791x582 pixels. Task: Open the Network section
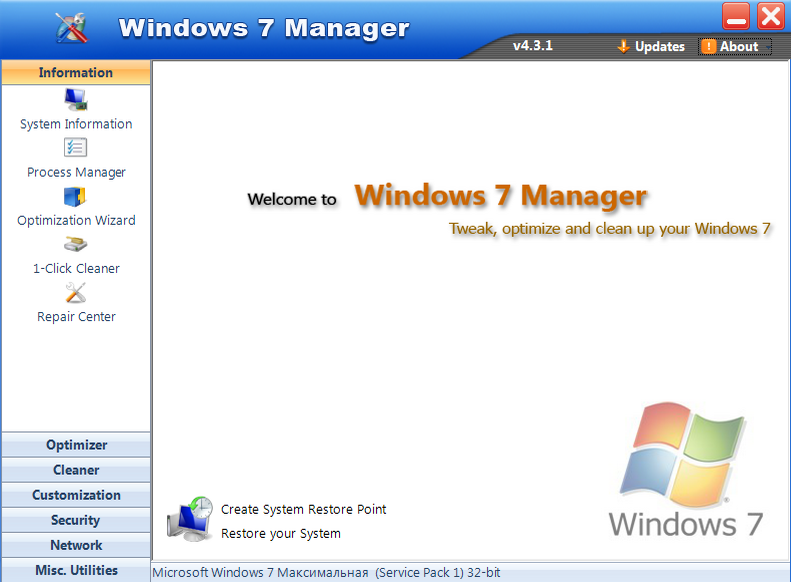coord(76,545)
